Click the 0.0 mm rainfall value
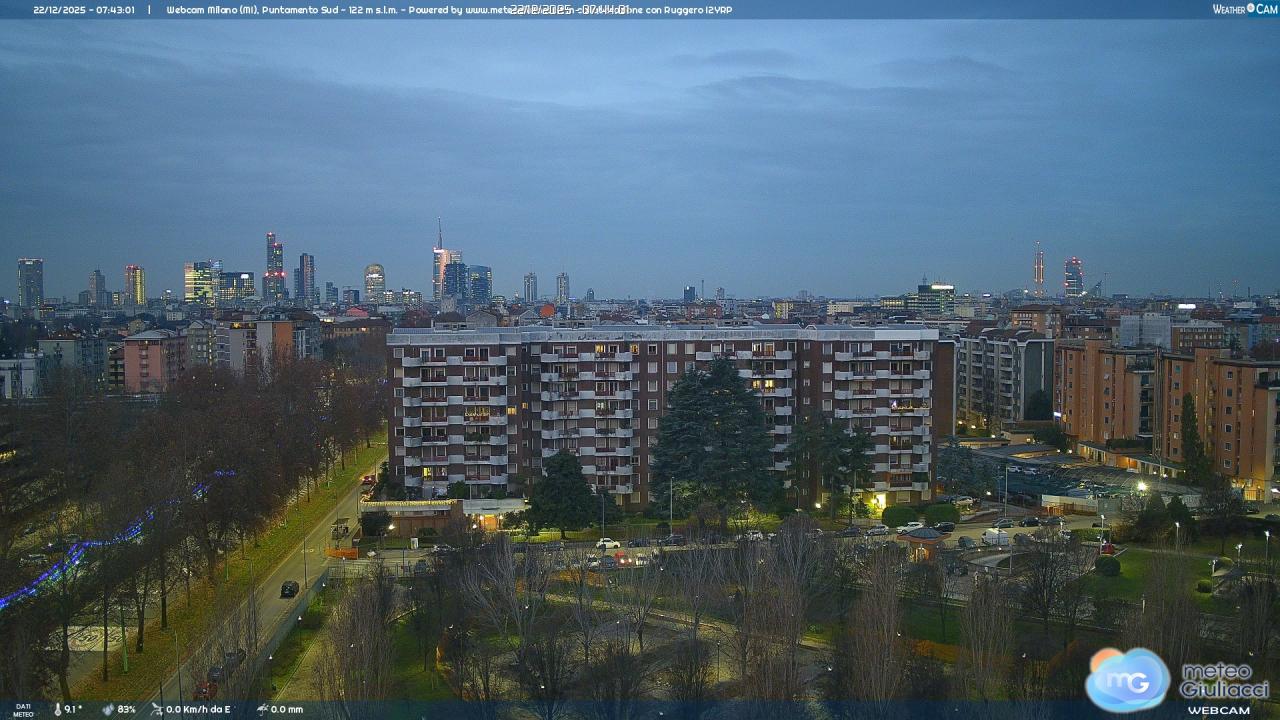Viewport: 1280px width, 720px height. click(x=286, y=709)
